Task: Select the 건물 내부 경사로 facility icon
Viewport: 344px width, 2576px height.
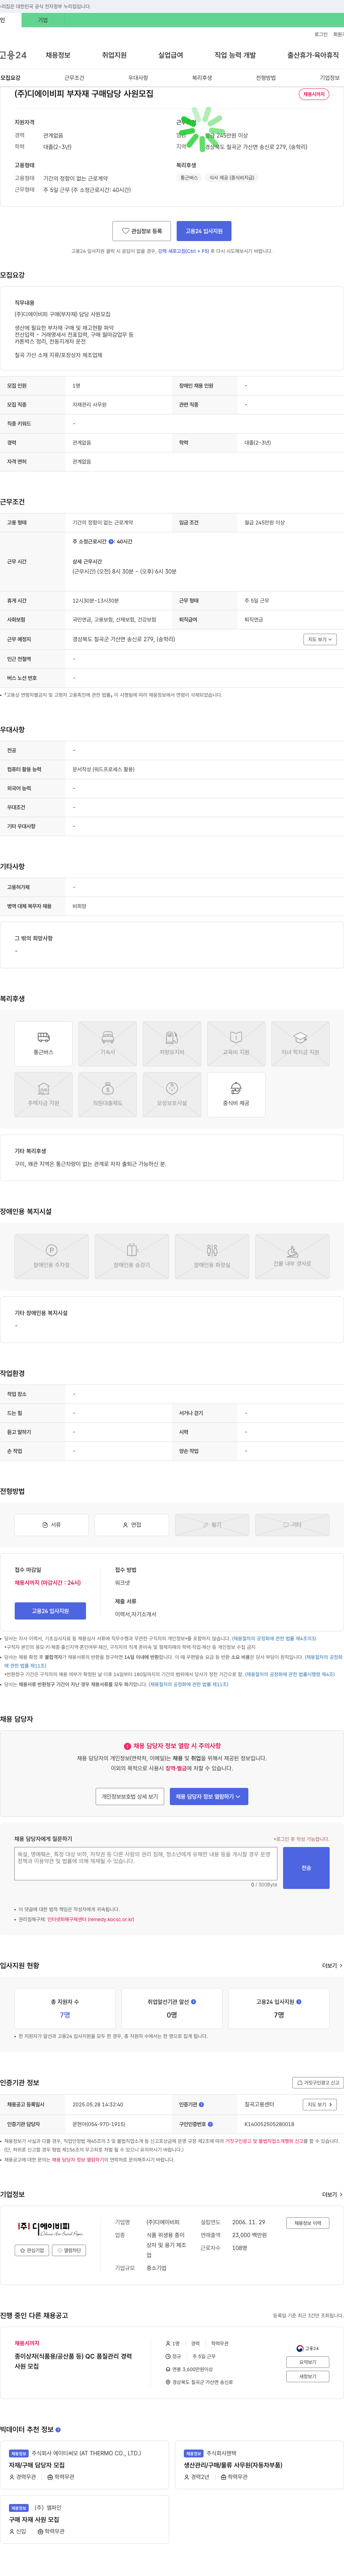Action: [292, 1256]
